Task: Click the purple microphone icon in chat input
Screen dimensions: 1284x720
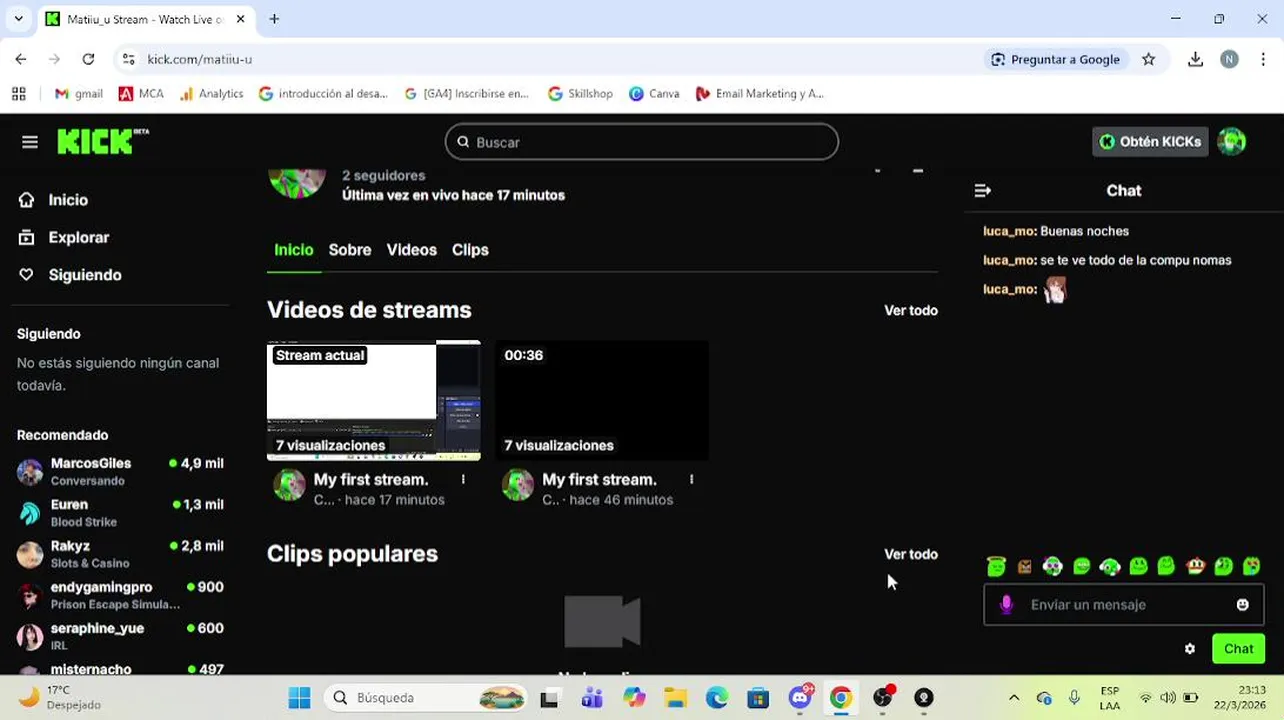Action: (x=1006, y=605)
